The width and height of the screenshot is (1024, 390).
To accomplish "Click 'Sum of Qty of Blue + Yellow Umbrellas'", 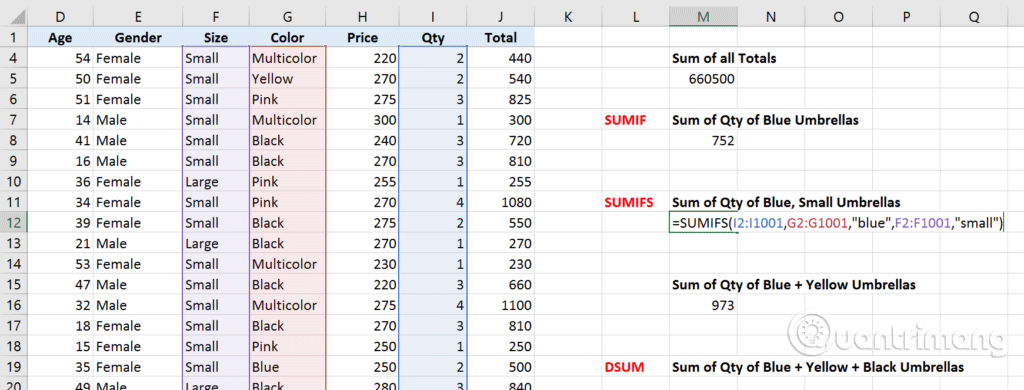I will pyautogui.click(x=793, y=285).
